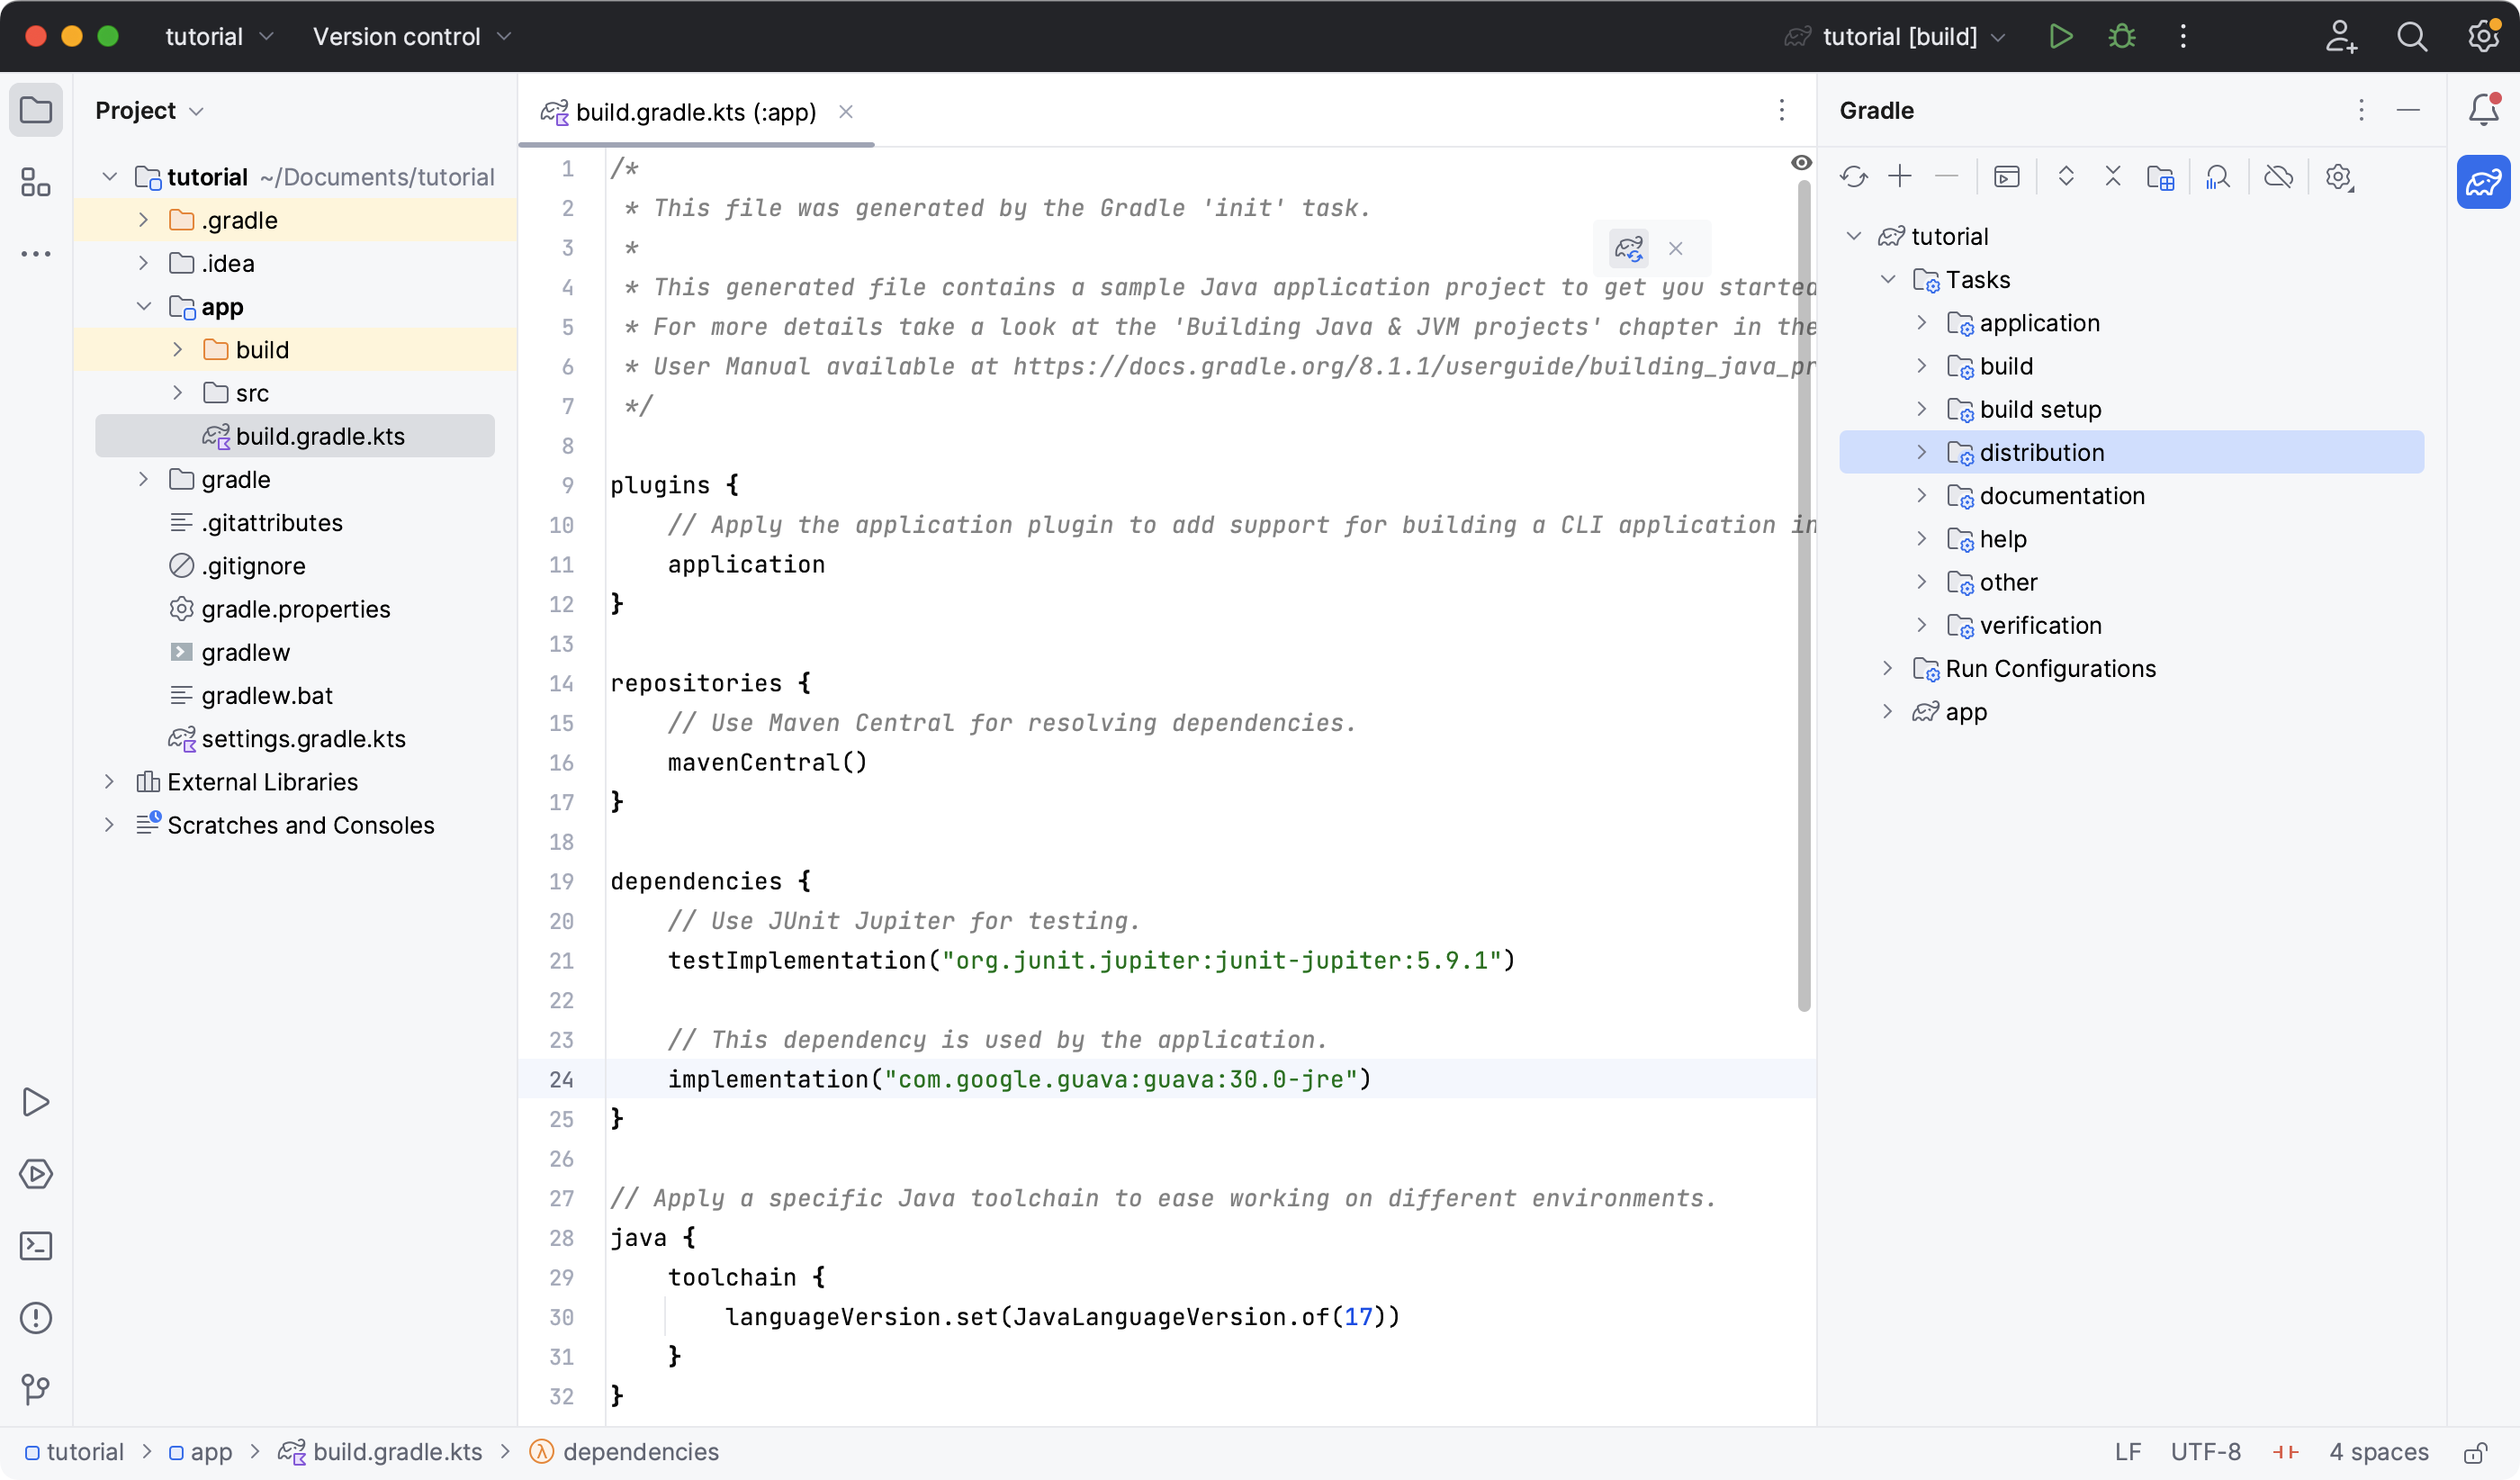Toggle the Gradle tool window elephant button
Image resolution: width=2520 pixels, height=1480 pixels.
click(2484, 182)
